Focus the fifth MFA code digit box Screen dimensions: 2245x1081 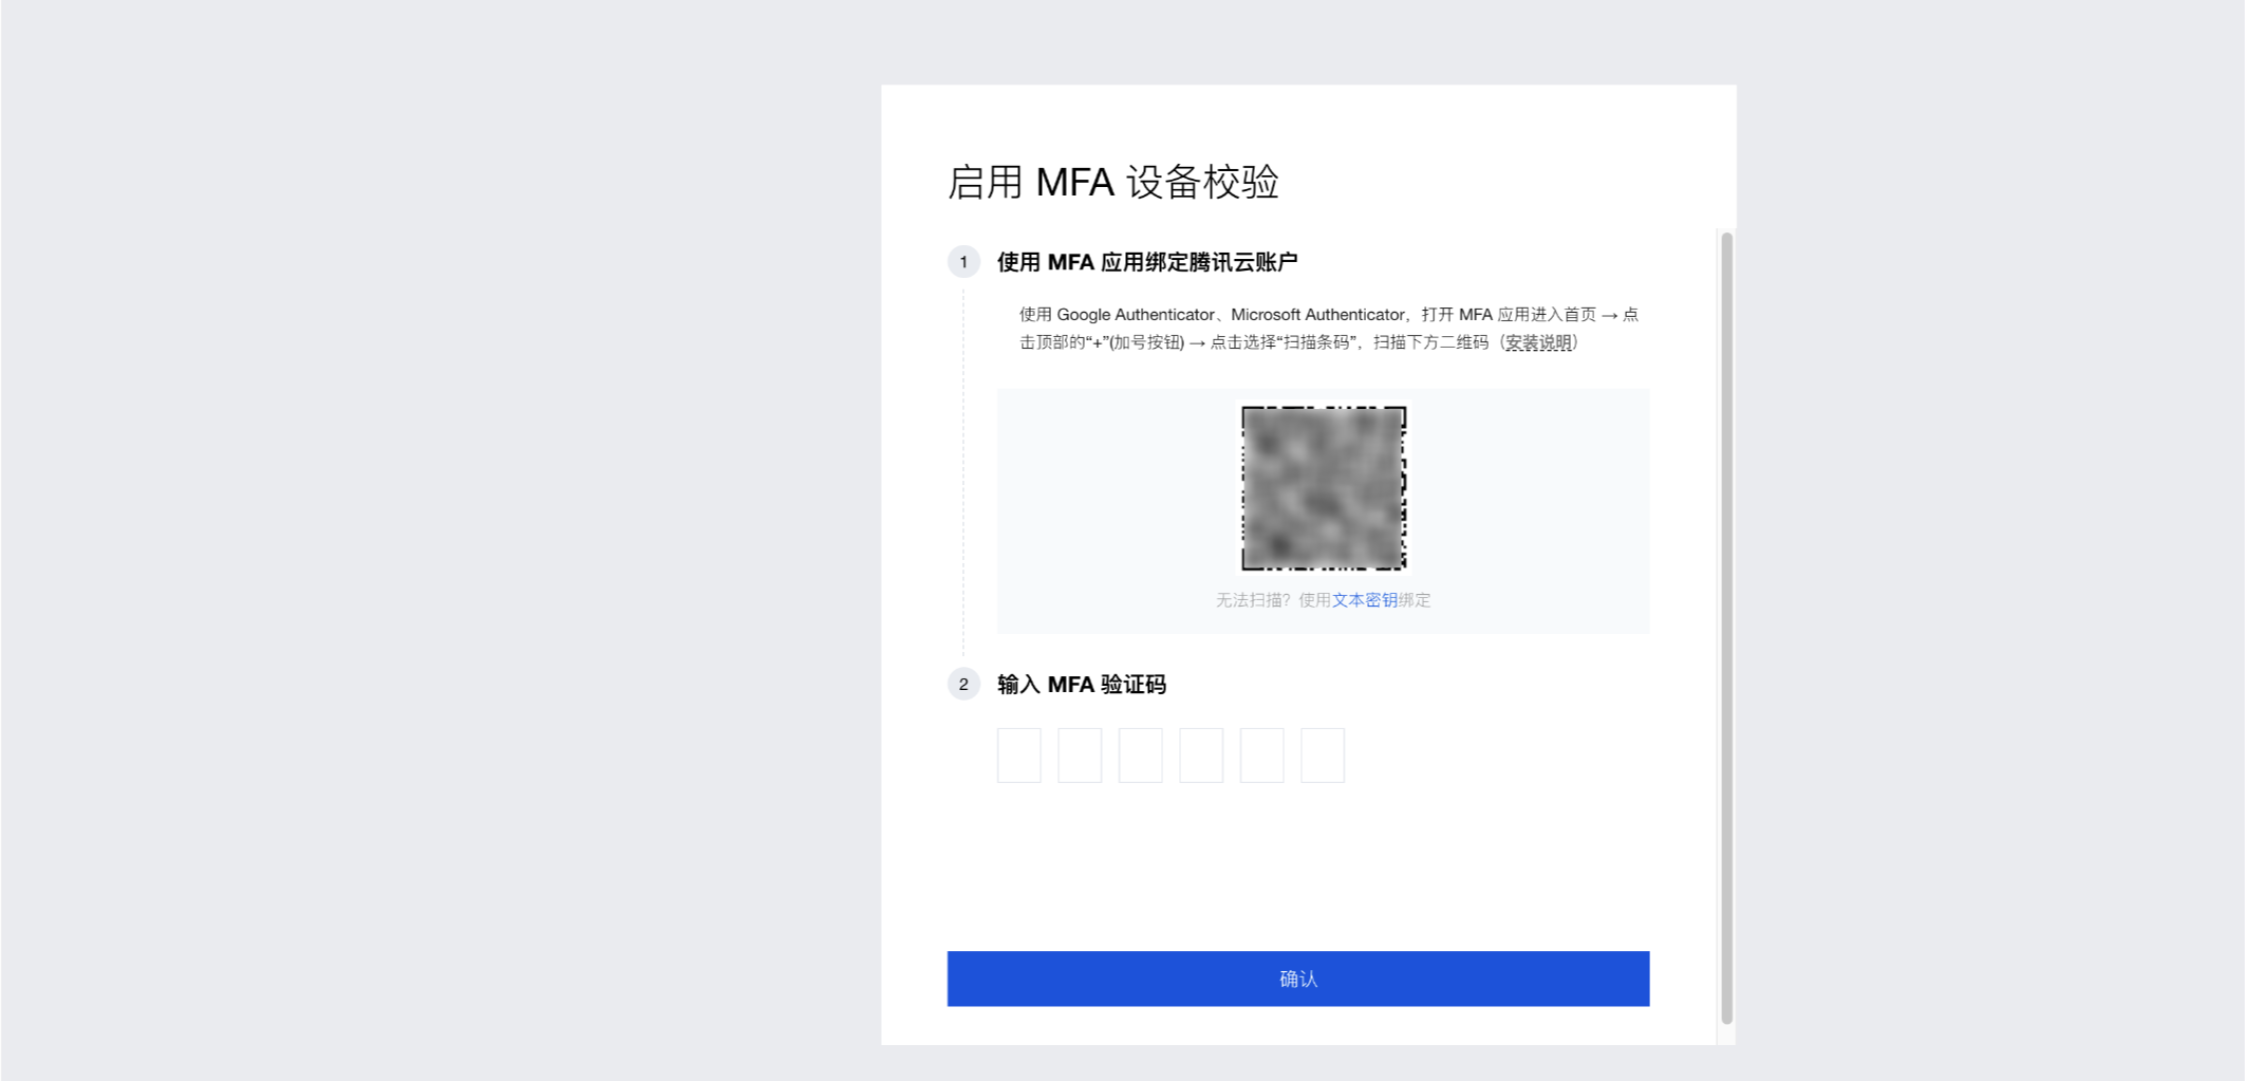click(x=1262, y=755)
